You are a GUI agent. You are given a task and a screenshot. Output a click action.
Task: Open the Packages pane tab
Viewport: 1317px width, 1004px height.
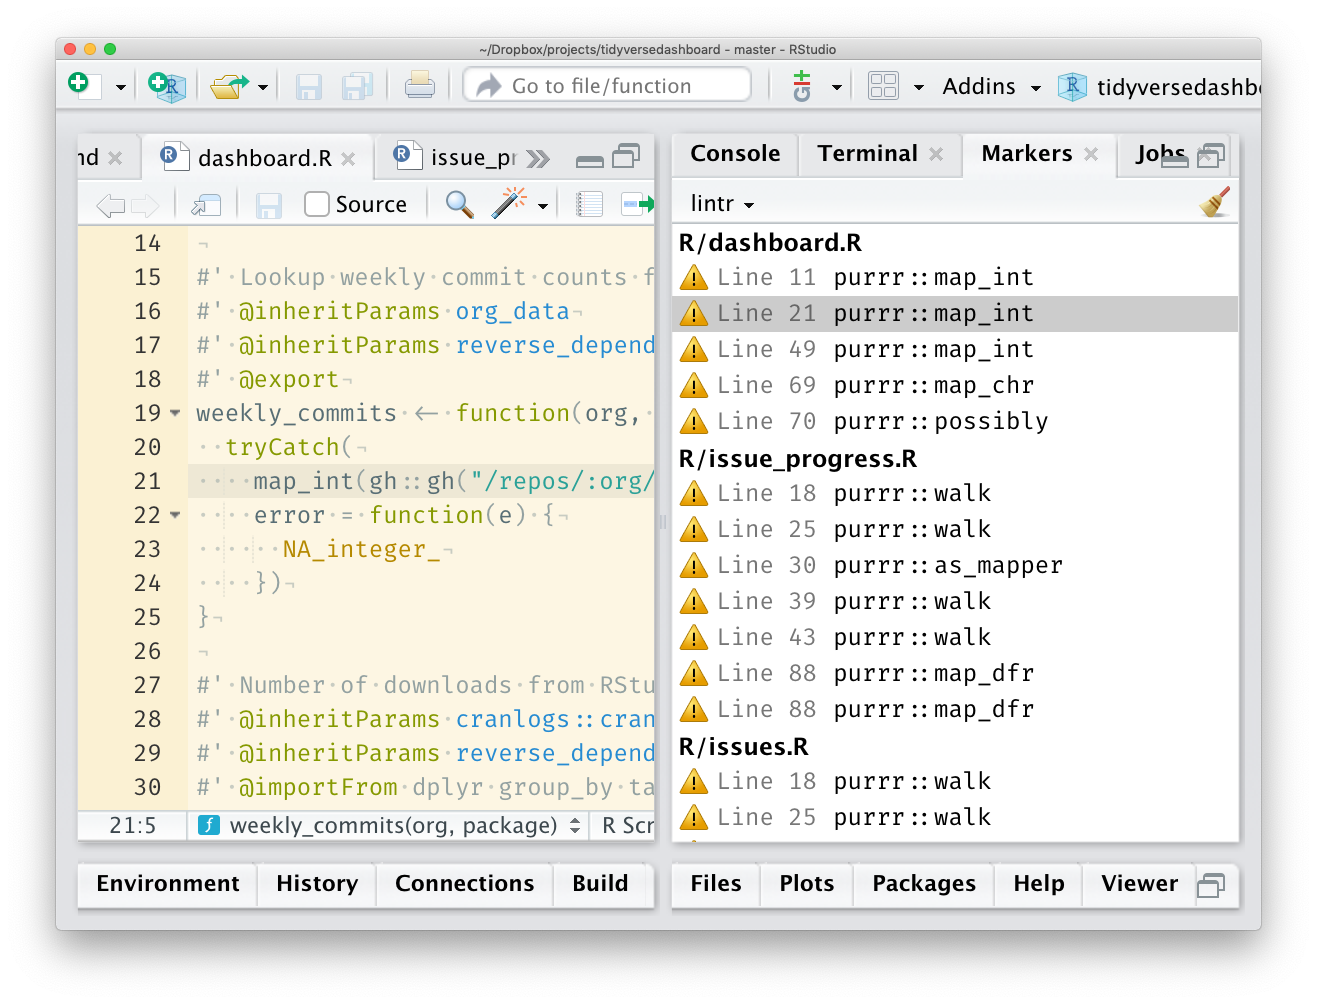923,883
